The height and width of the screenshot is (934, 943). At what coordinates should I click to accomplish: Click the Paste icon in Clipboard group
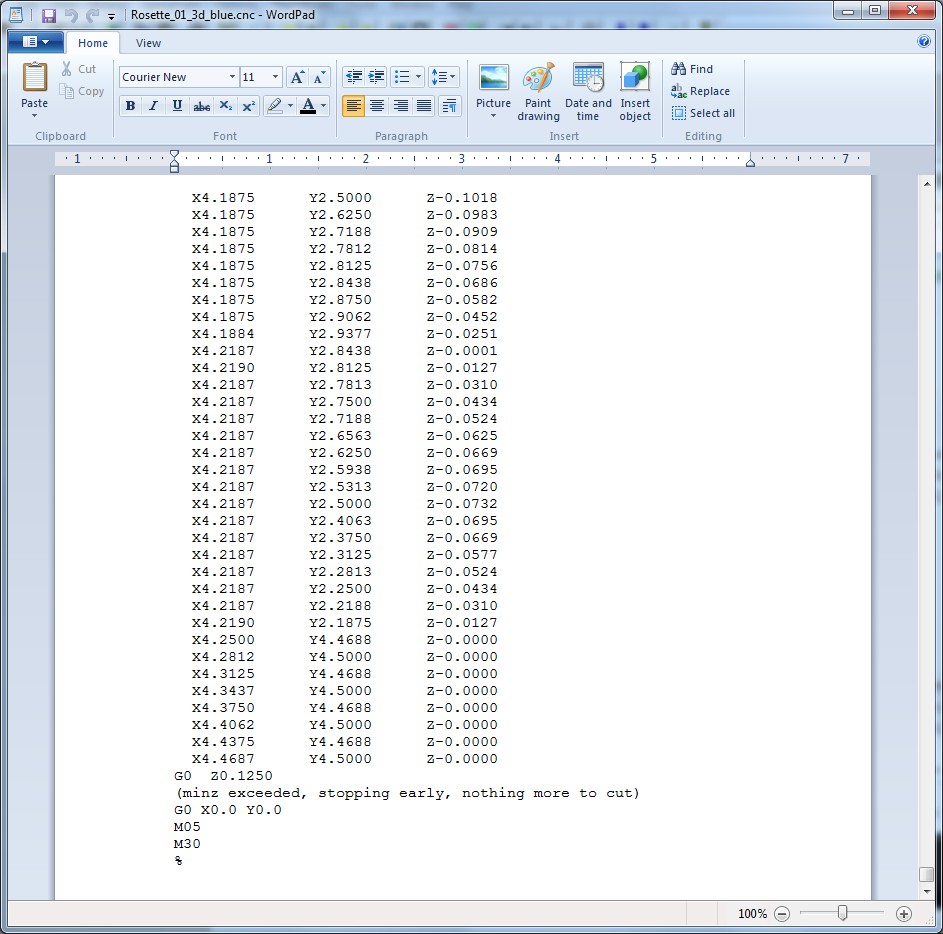35,78
